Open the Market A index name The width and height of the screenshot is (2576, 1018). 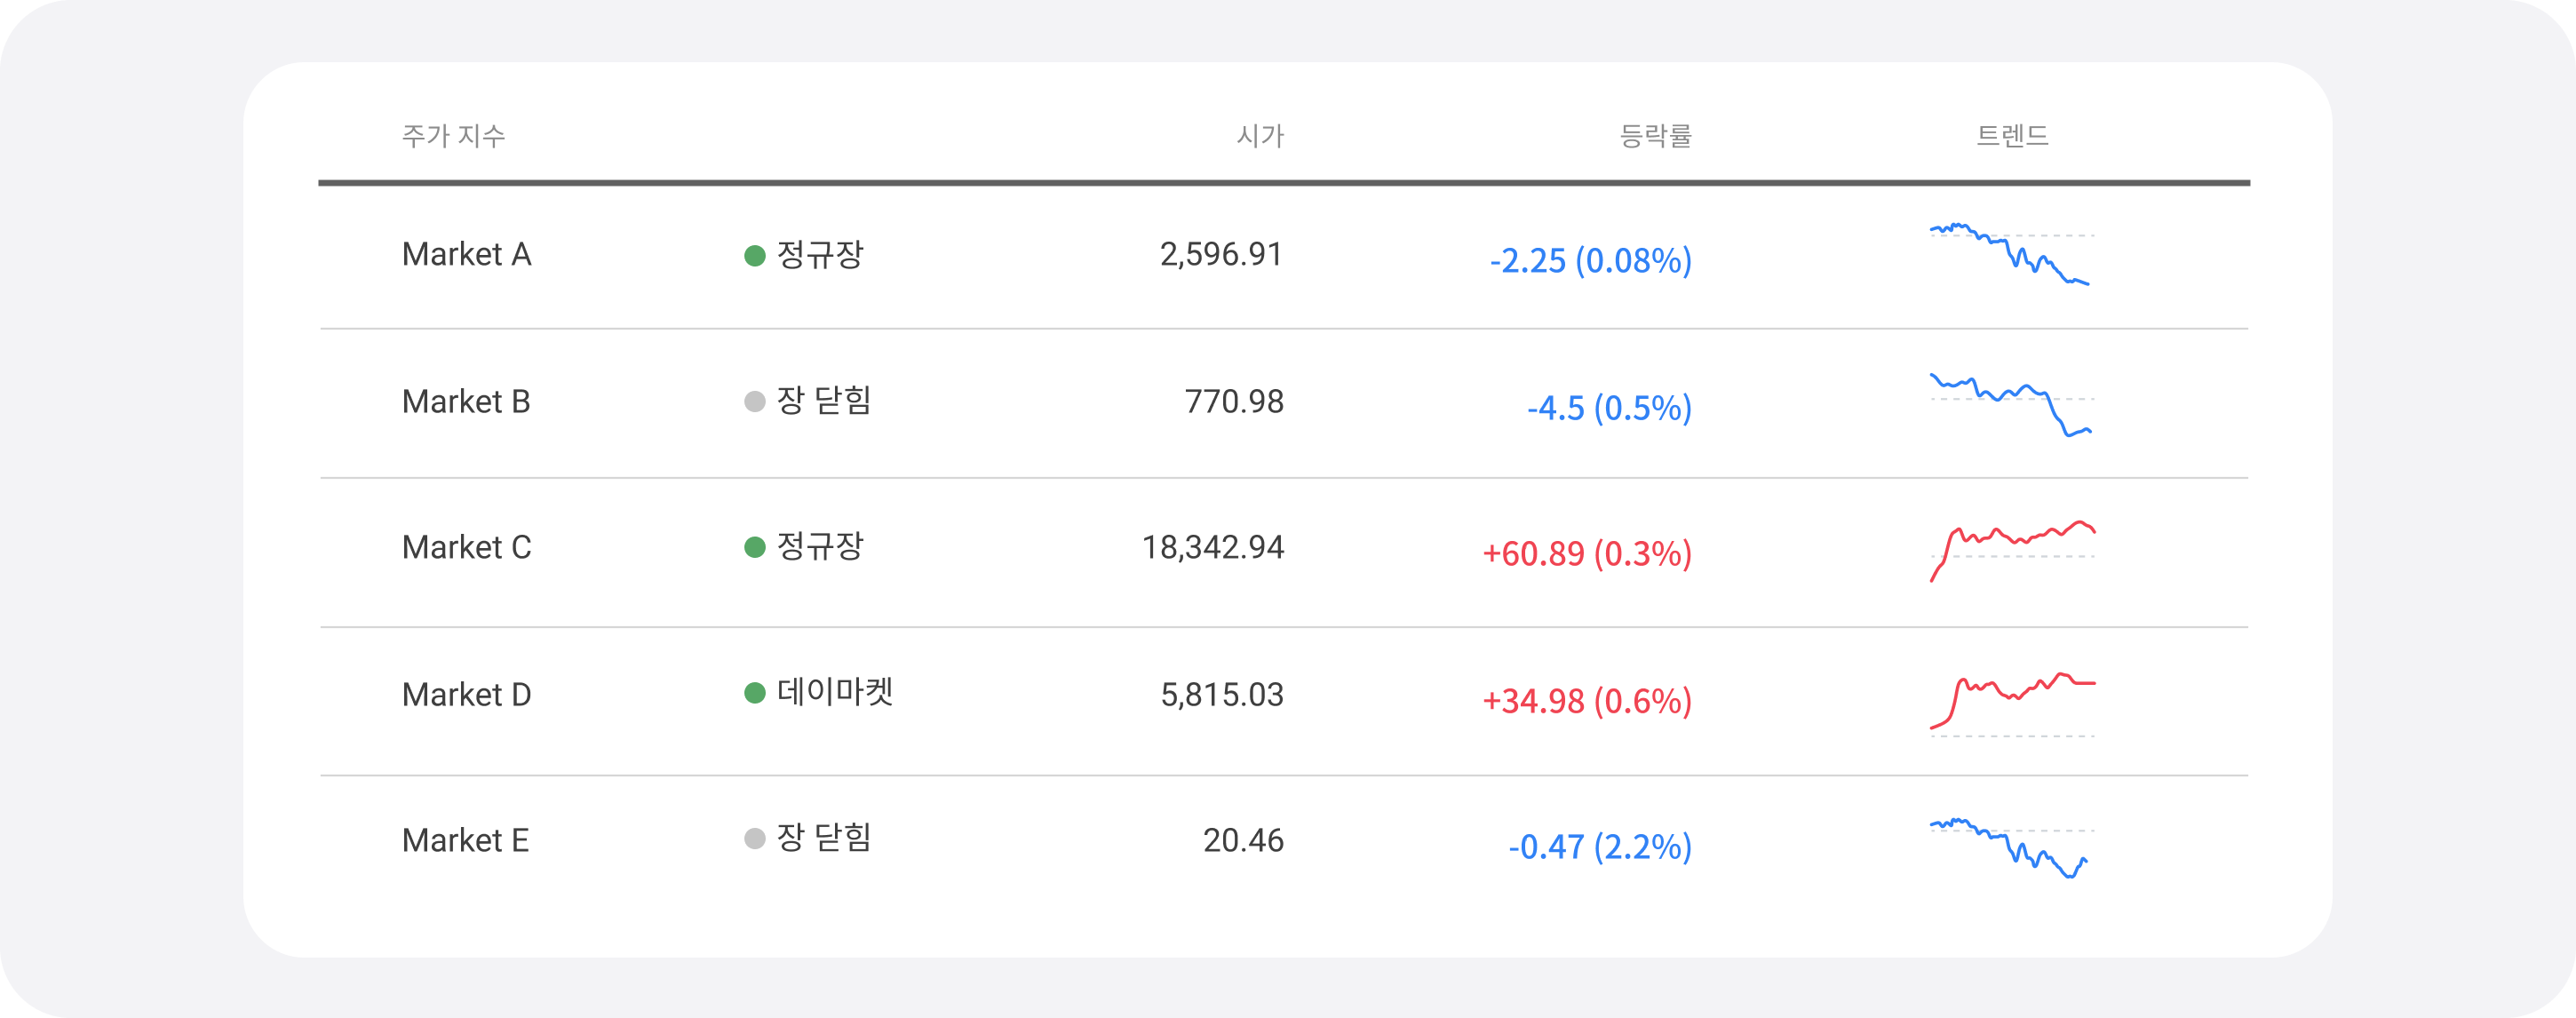pos(466,255)
